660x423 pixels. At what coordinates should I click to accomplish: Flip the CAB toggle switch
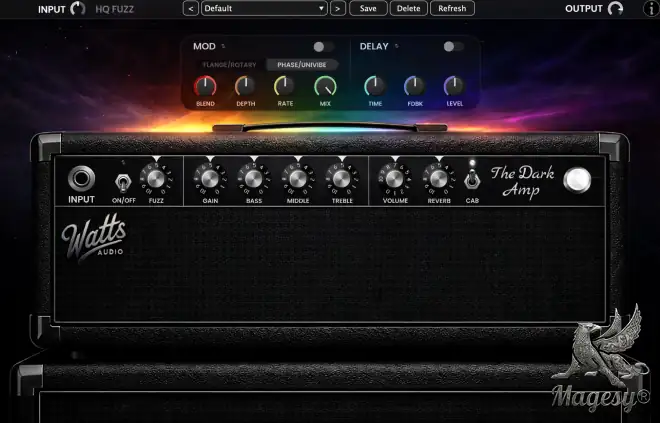[472, 180]
